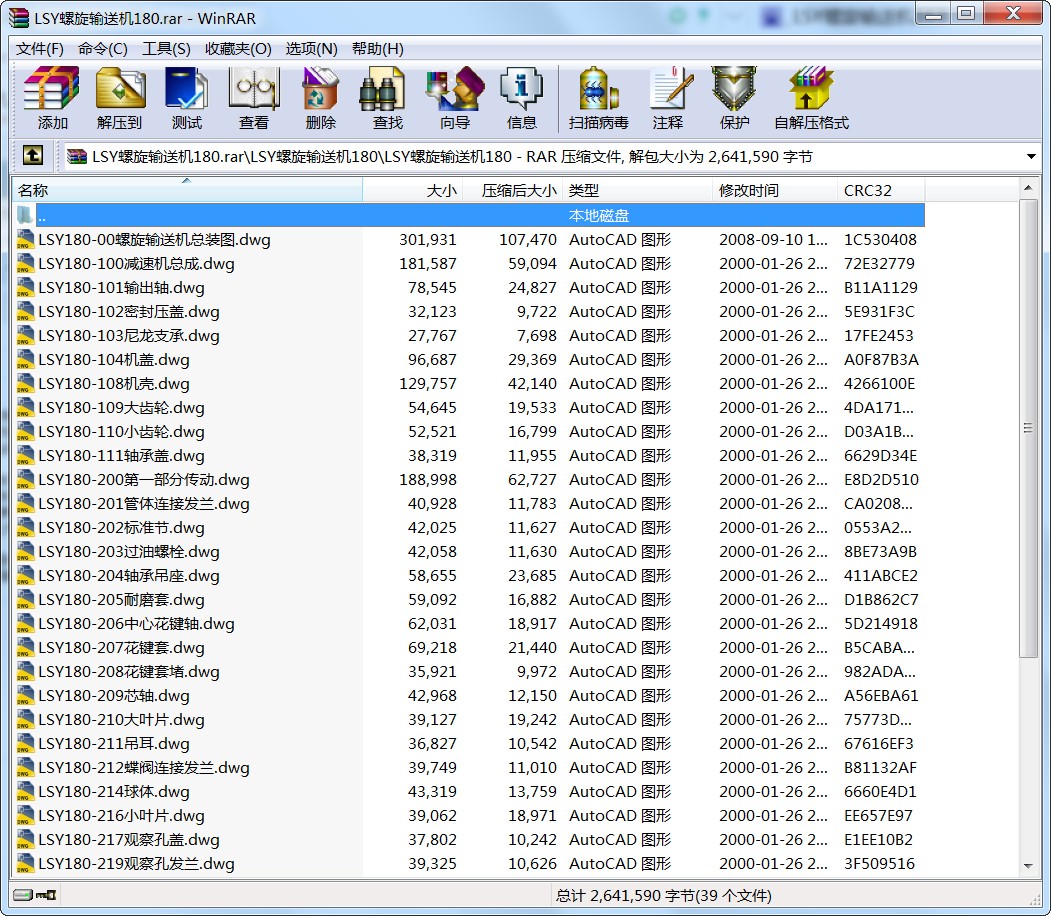The width and height of the screenshot is (1051, 916).
Task: Open the 向导 (Wizard) tool
Action: [454, 88]
